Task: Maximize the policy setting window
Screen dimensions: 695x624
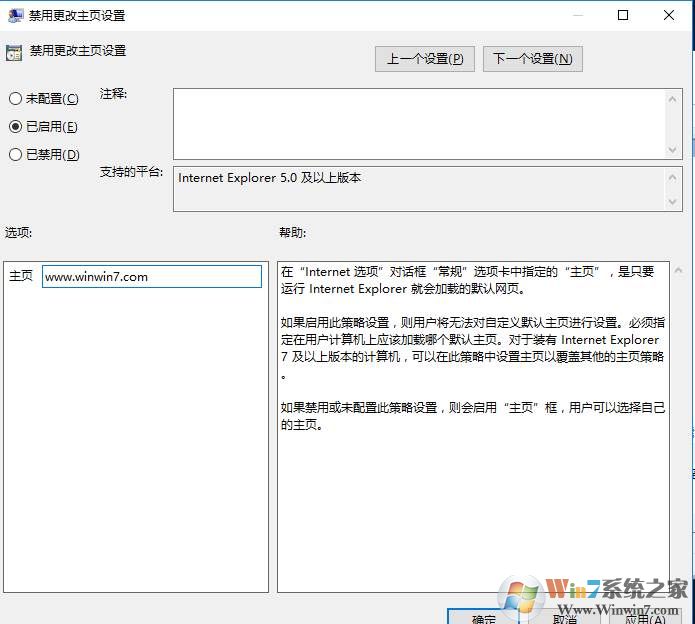Action: pos(623,15)
